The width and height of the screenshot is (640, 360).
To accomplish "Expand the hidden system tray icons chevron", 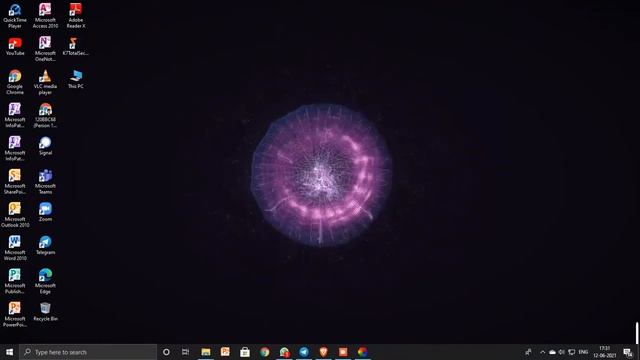I will coord(542,352).
